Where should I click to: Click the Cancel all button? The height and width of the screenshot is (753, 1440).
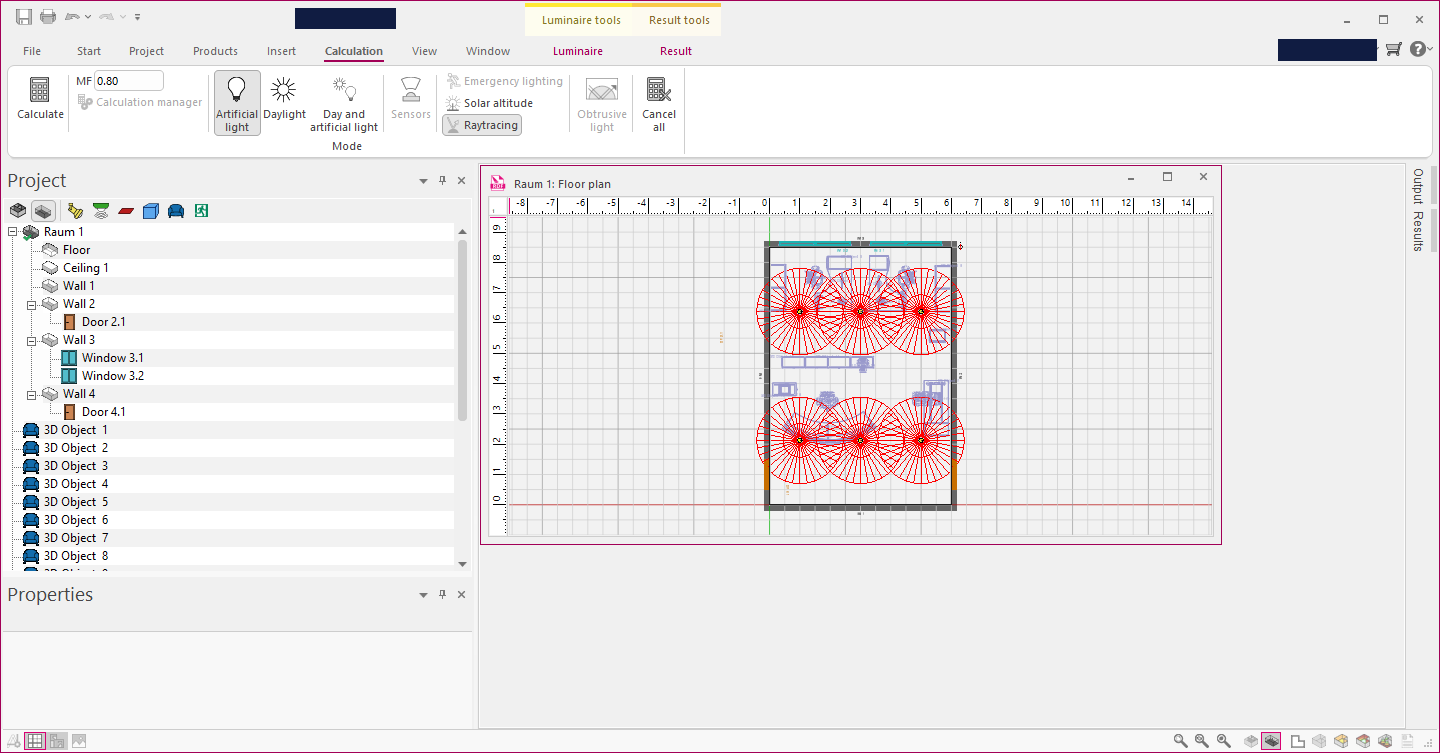click(x=659, y=103)
